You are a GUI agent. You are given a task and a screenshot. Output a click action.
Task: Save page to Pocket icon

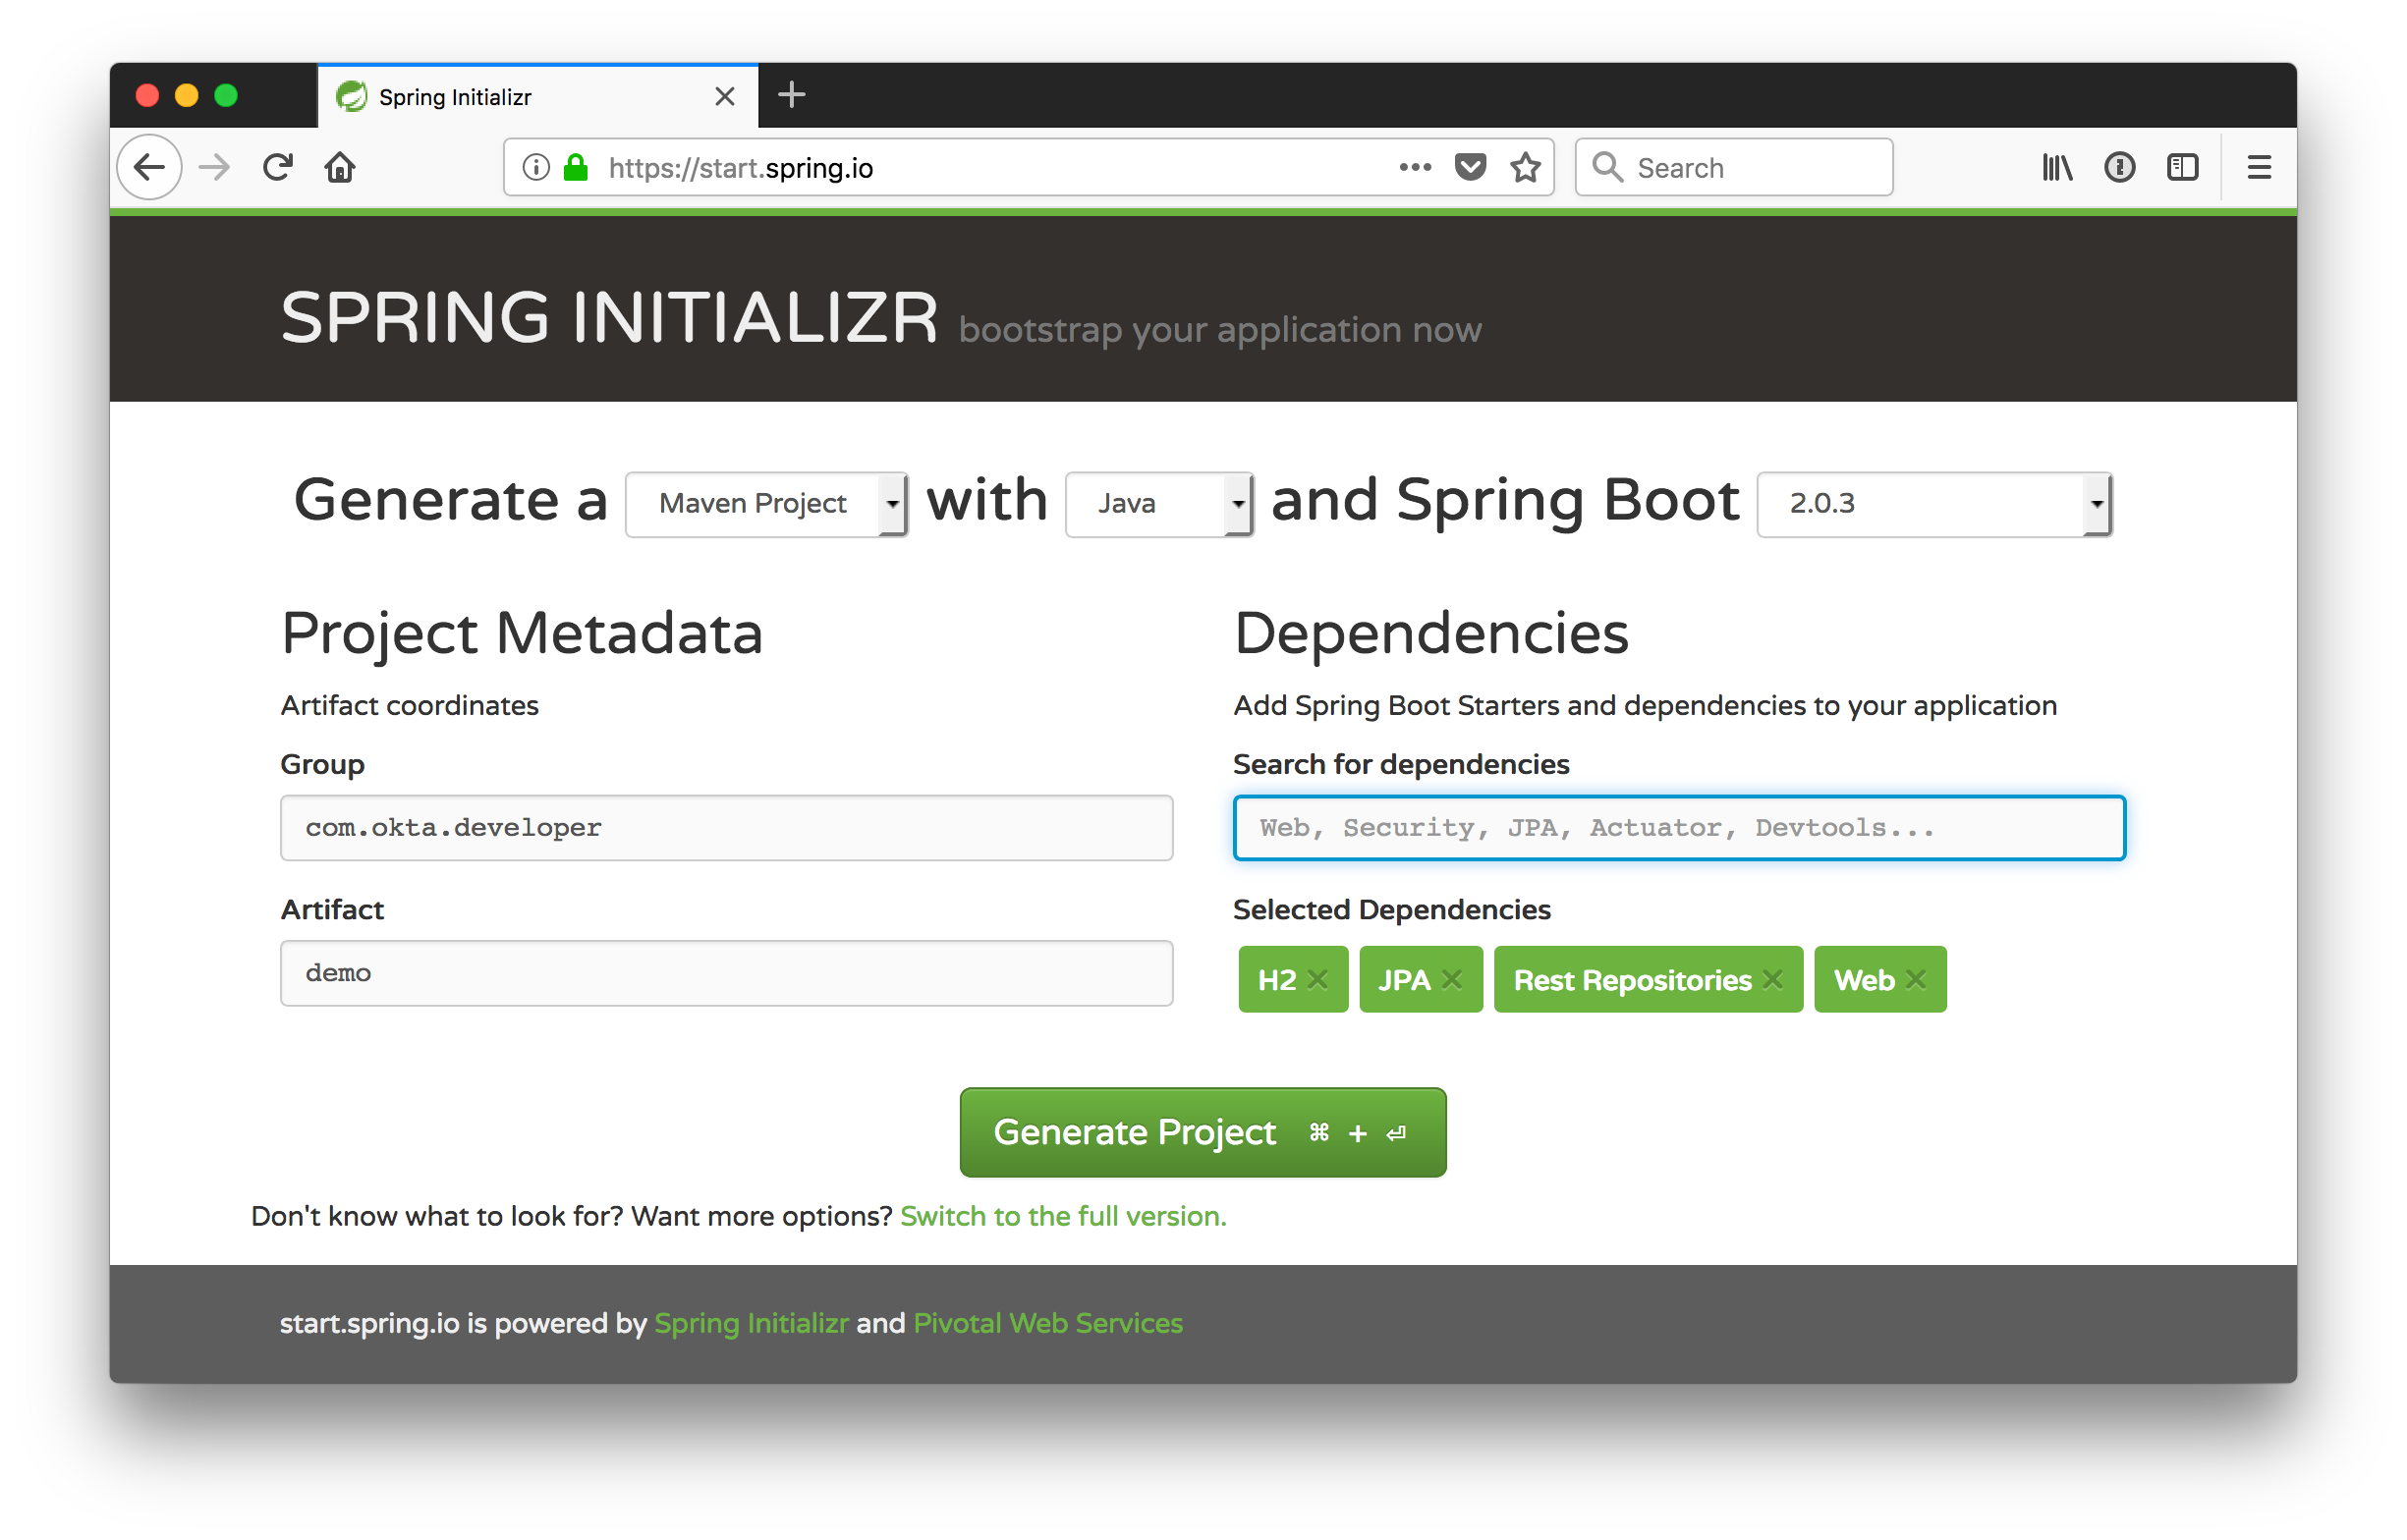tap(1470, 167)
